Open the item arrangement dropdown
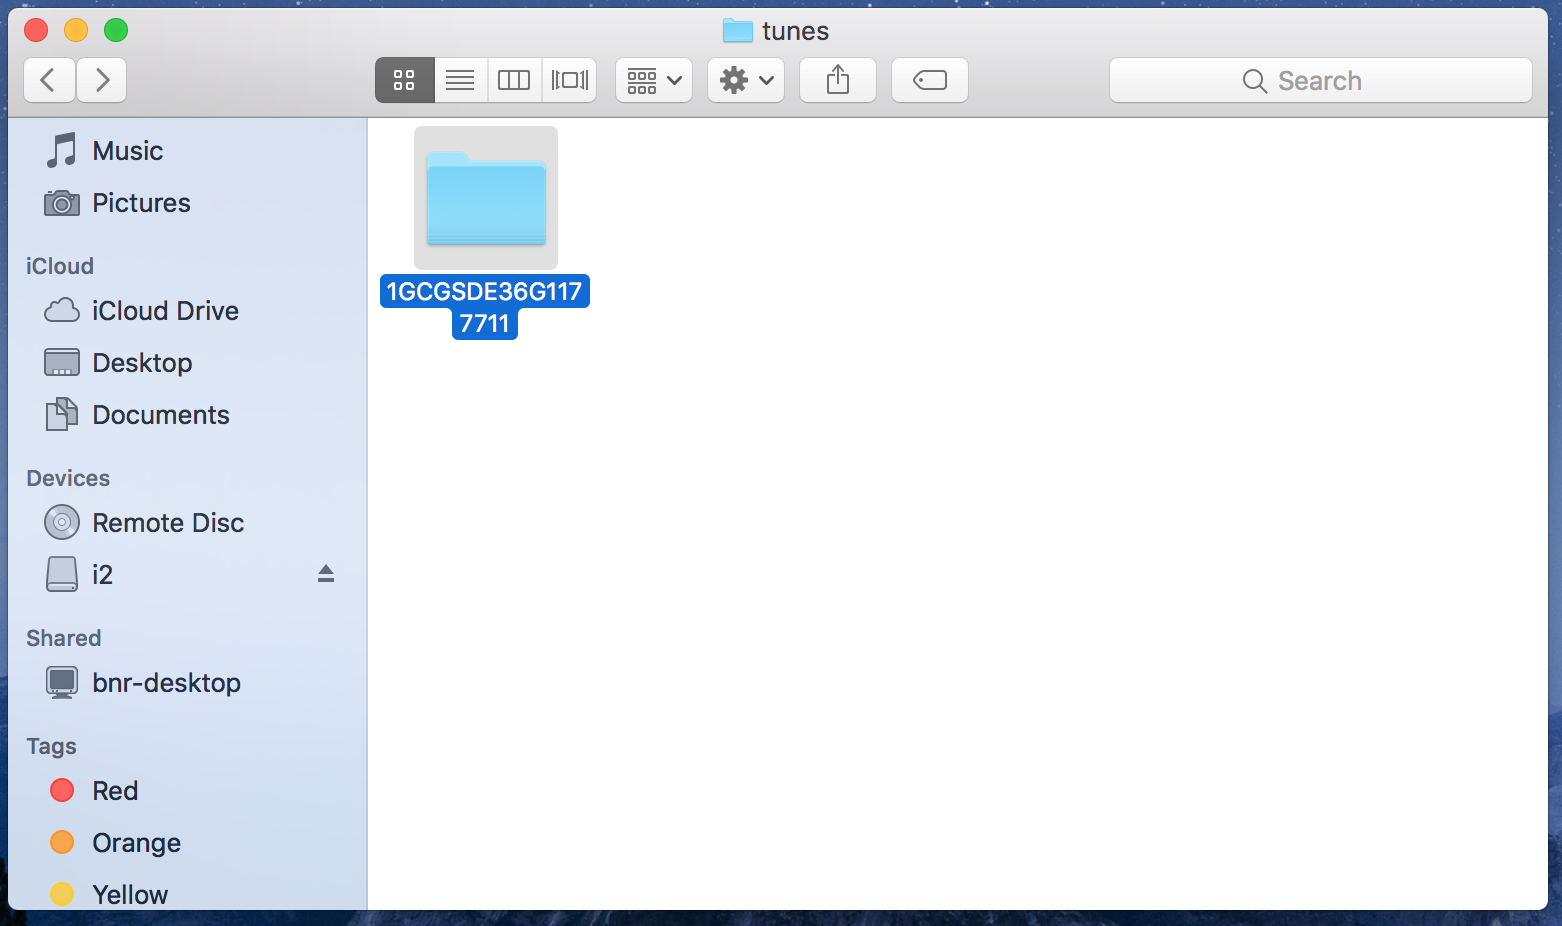 (654, 80)
